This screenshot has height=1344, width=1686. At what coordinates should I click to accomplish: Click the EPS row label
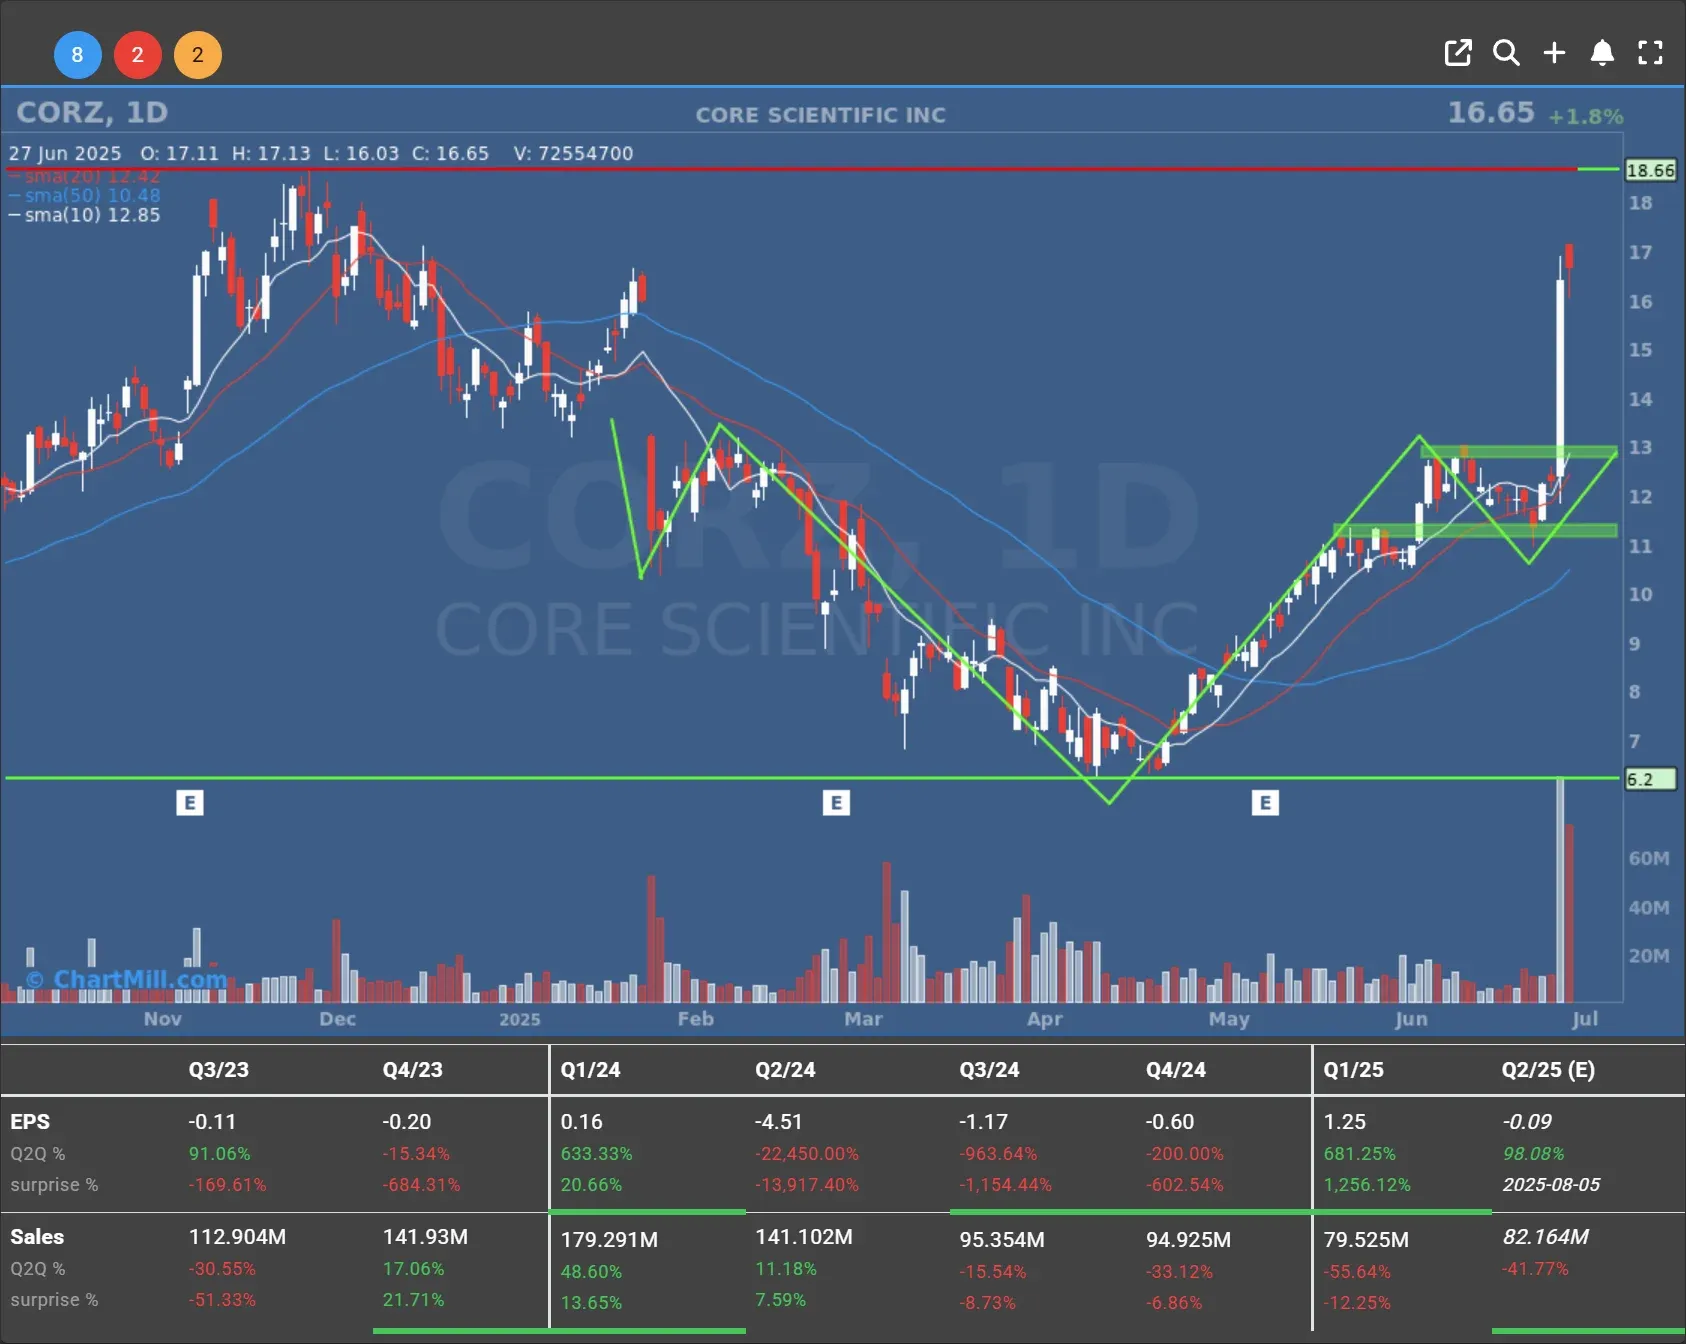[x=30, y=1122]
